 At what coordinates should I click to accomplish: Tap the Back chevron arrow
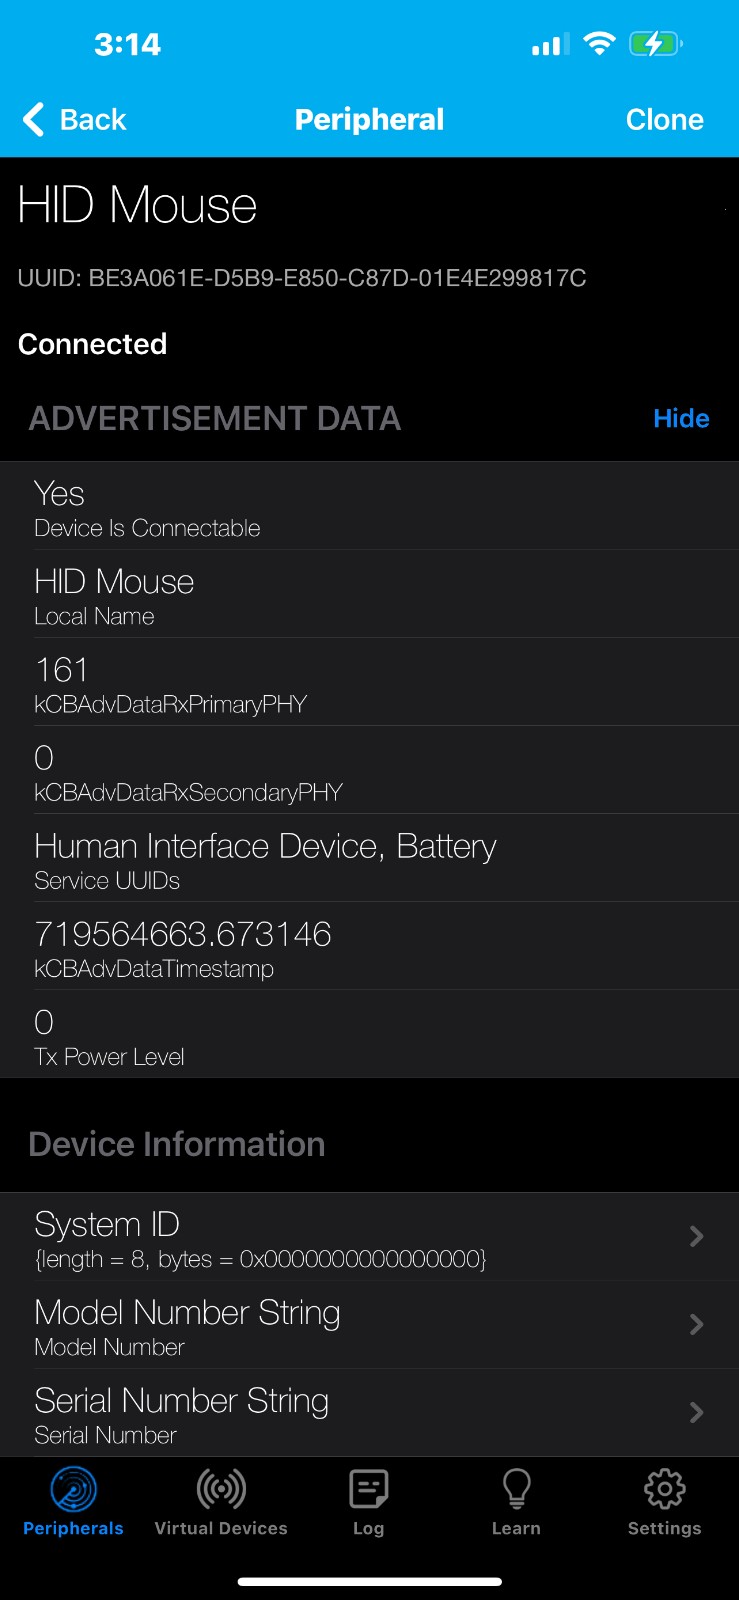[x=32, y=119]
